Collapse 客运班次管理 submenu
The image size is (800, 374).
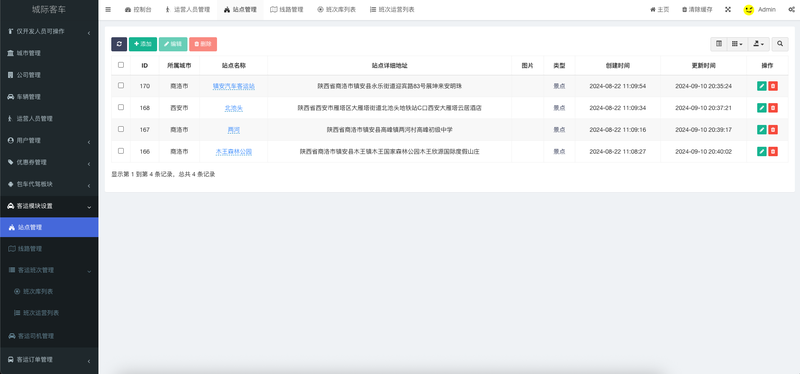coord(49,270)
